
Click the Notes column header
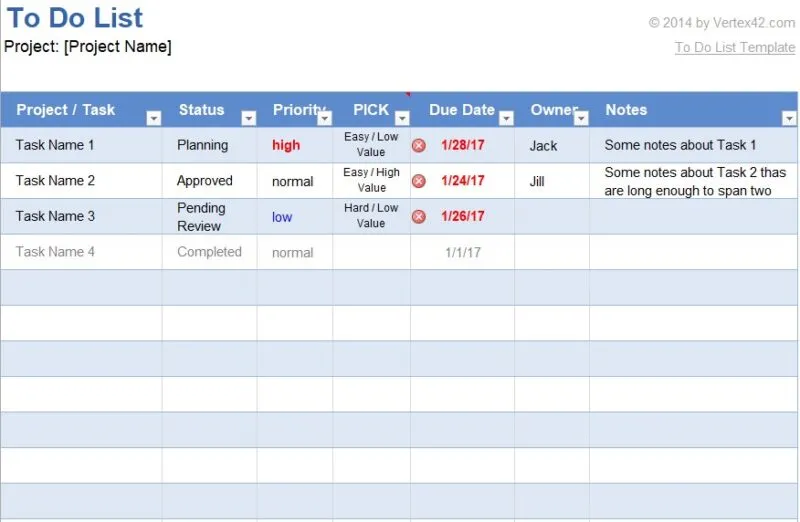[x=626, y=110]
